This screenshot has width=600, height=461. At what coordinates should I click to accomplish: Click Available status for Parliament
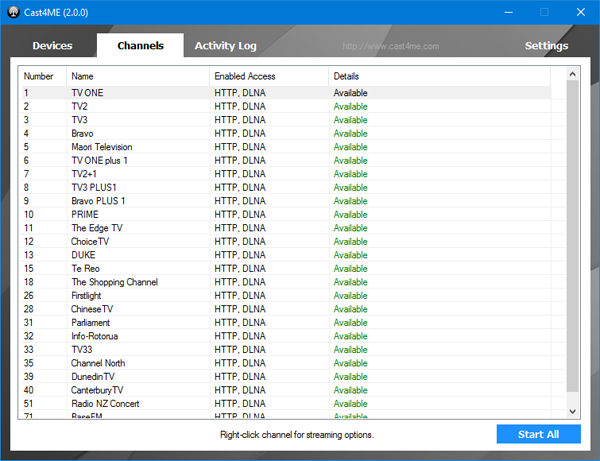click(350, 323)
